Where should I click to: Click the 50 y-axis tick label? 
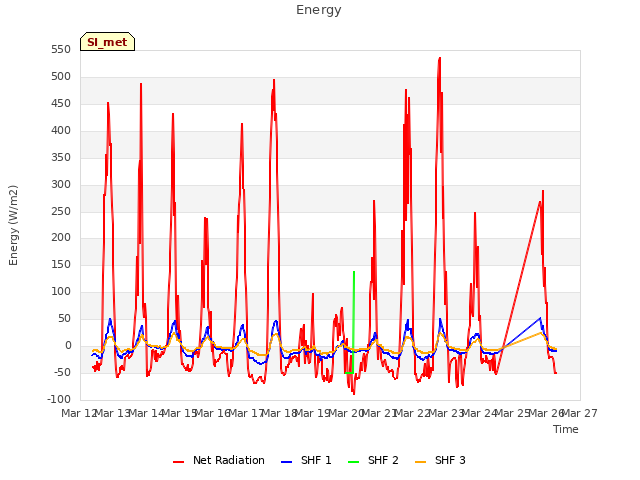pyautogui.click(x=64, y=318)
